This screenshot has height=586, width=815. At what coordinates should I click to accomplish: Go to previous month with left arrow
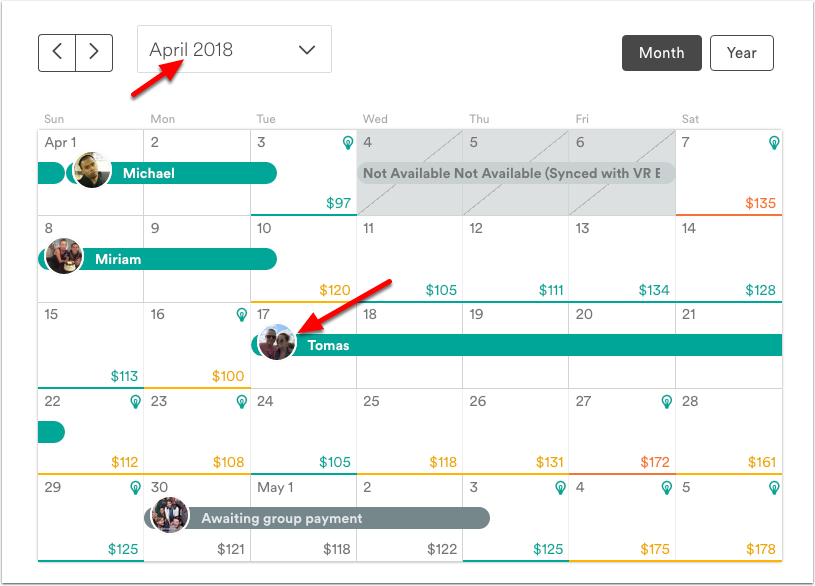[57, 53]
